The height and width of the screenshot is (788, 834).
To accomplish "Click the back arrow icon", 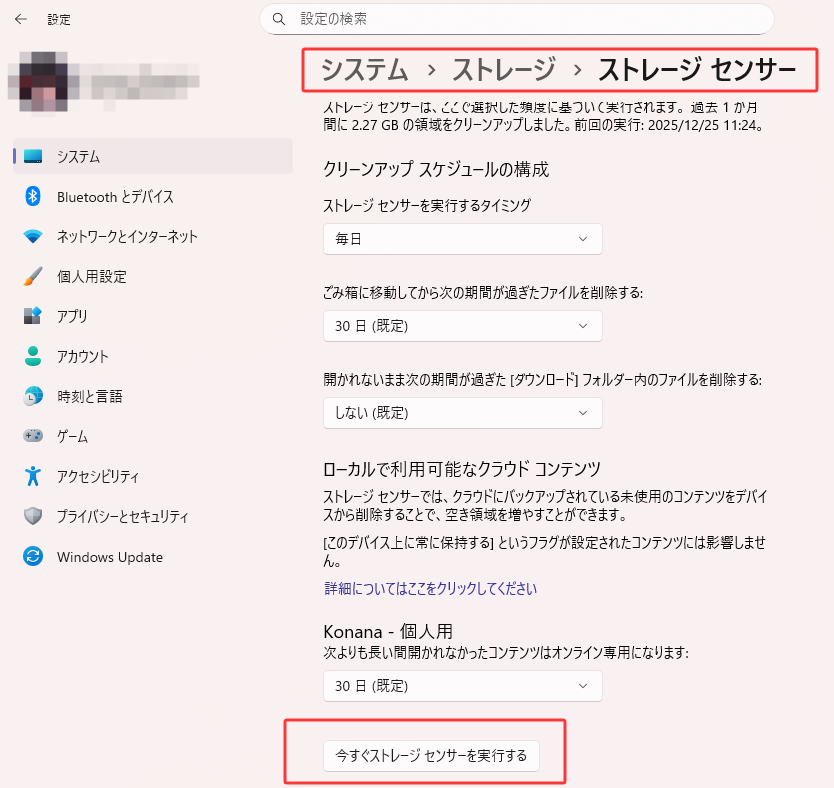I will coord(20,19).
